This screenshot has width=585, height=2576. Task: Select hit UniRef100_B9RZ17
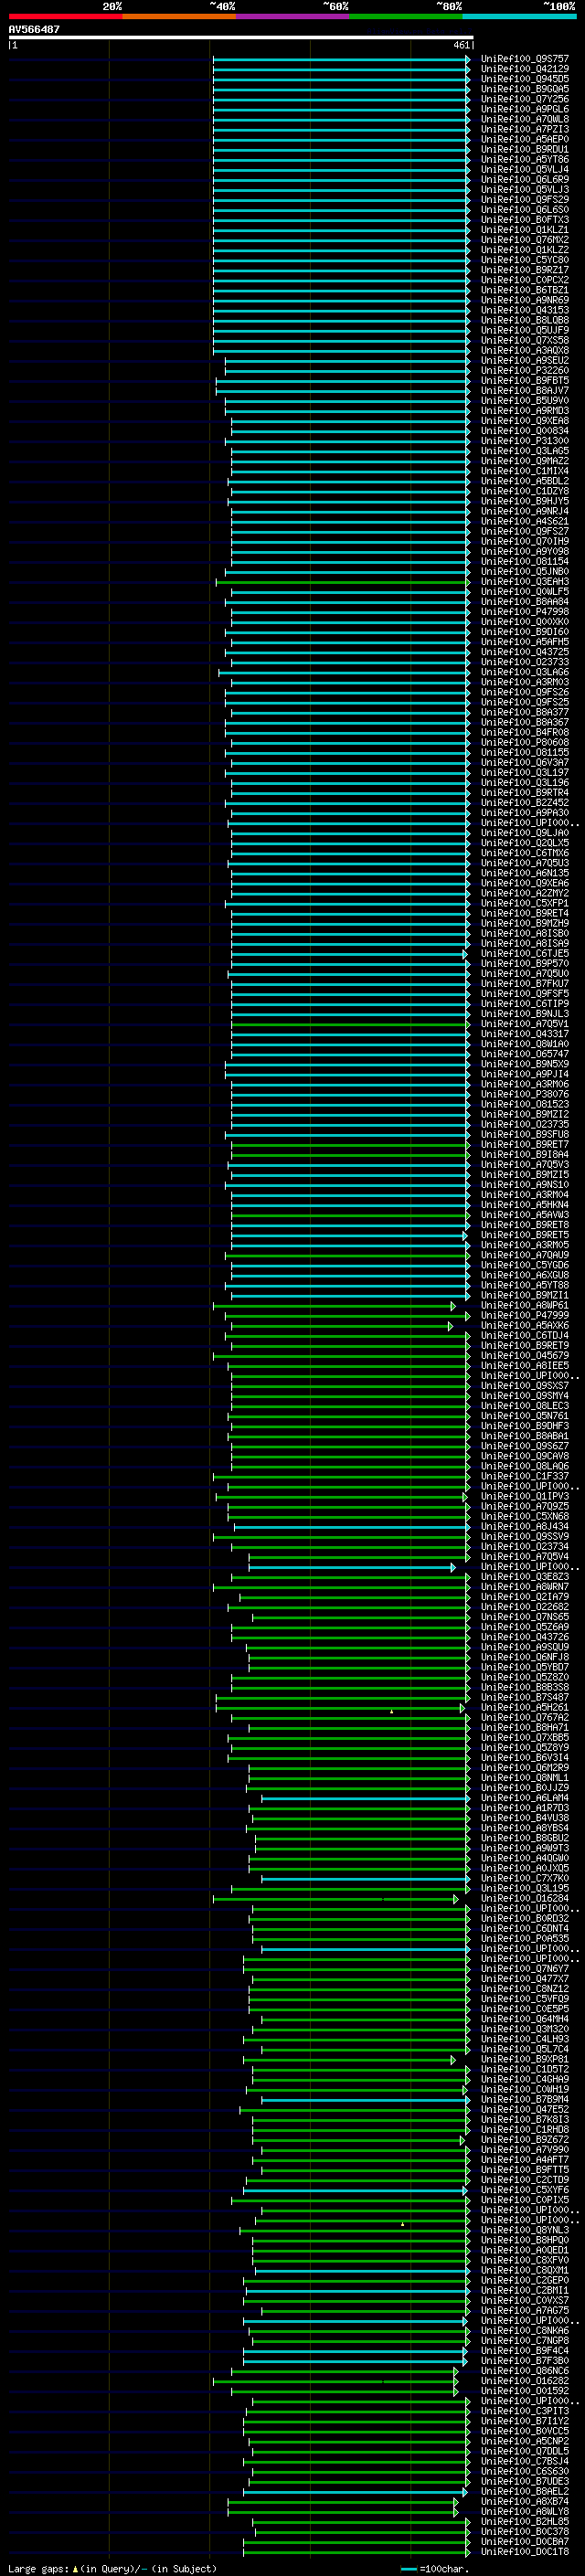pyautogui.click(x=525, y=270)
